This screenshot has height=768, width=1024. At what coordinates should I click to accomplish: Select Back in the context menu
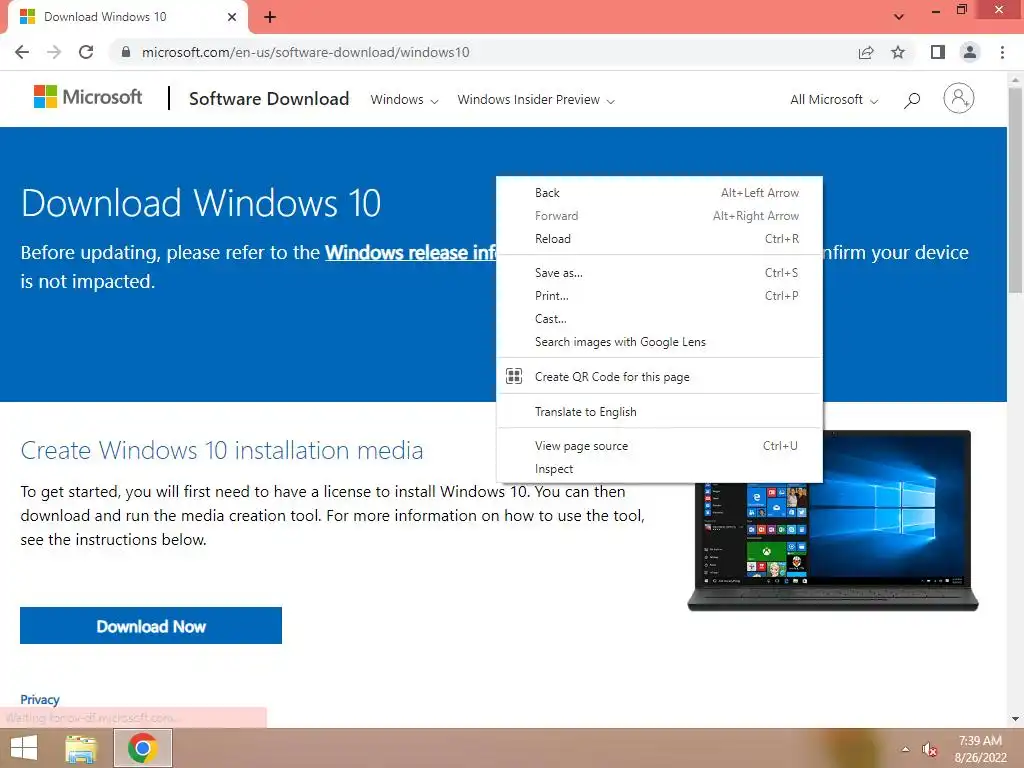coord(660,193)
